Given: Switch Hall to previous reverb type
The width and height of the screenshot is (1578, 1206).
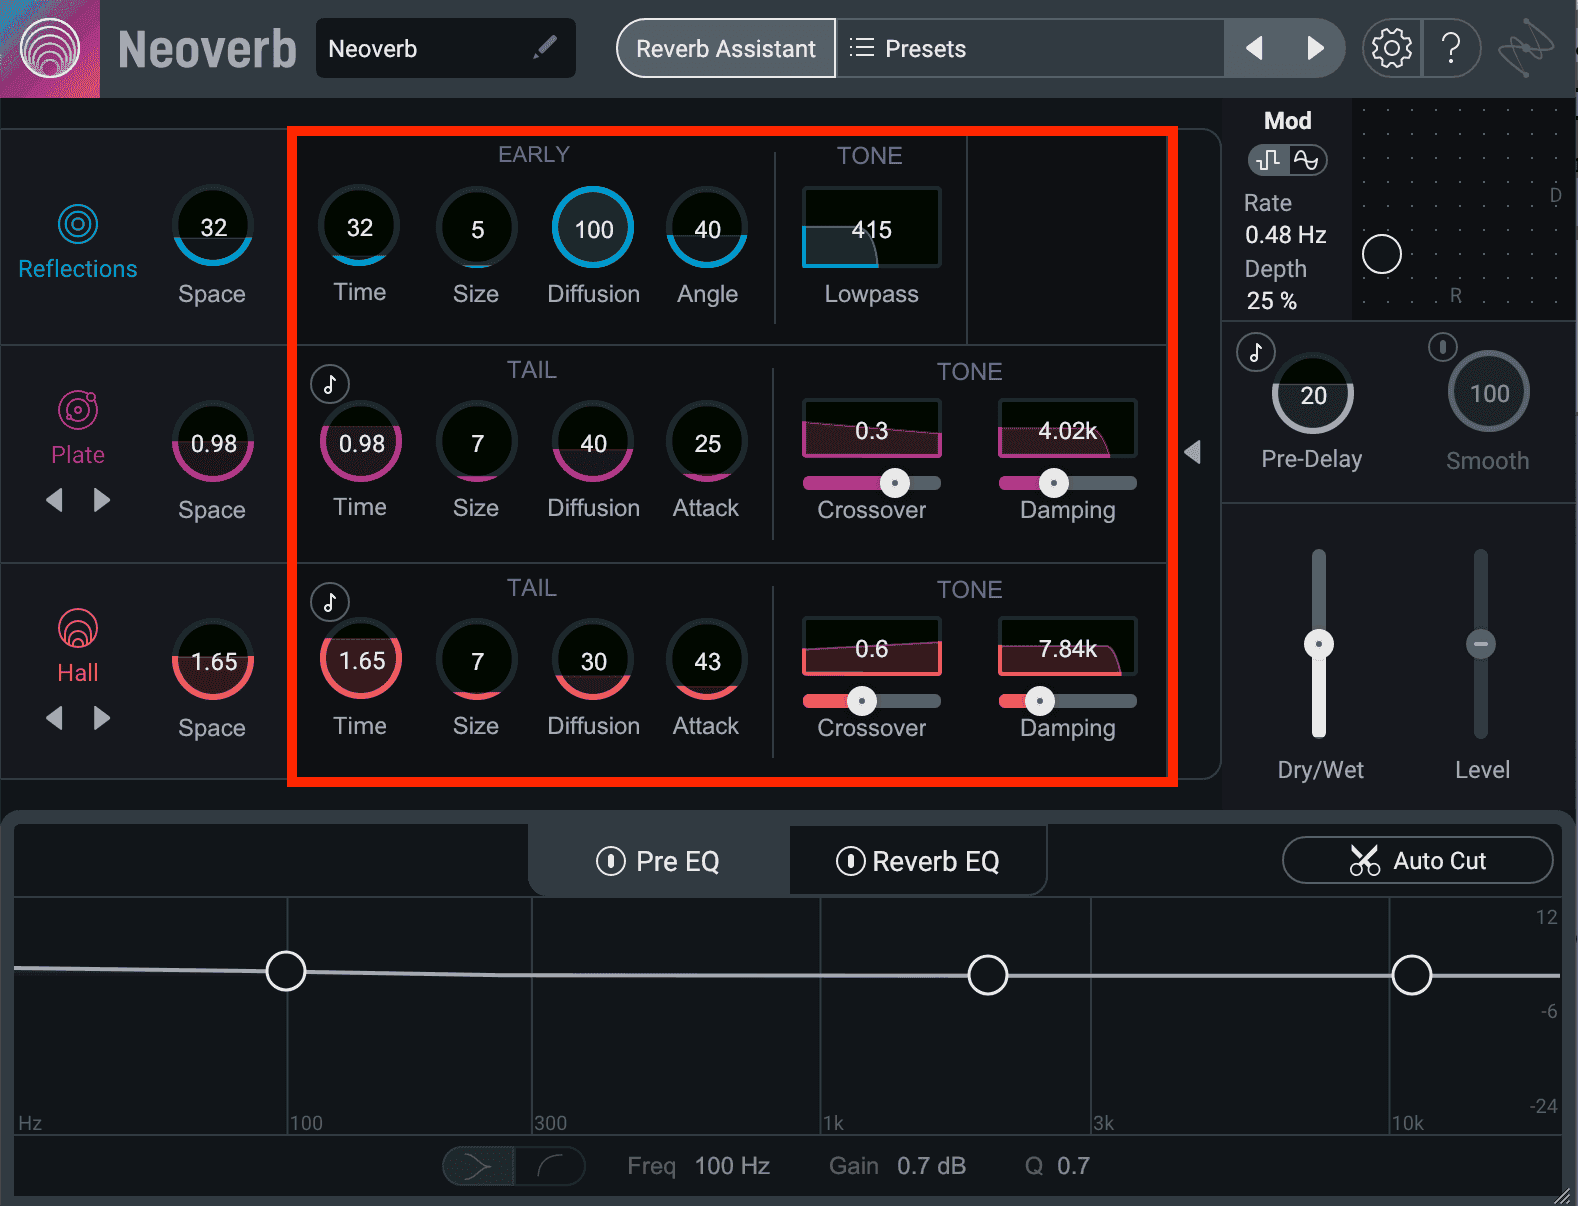Looking at the screenshot, I should pyautogui.click(x=55, y=718).
